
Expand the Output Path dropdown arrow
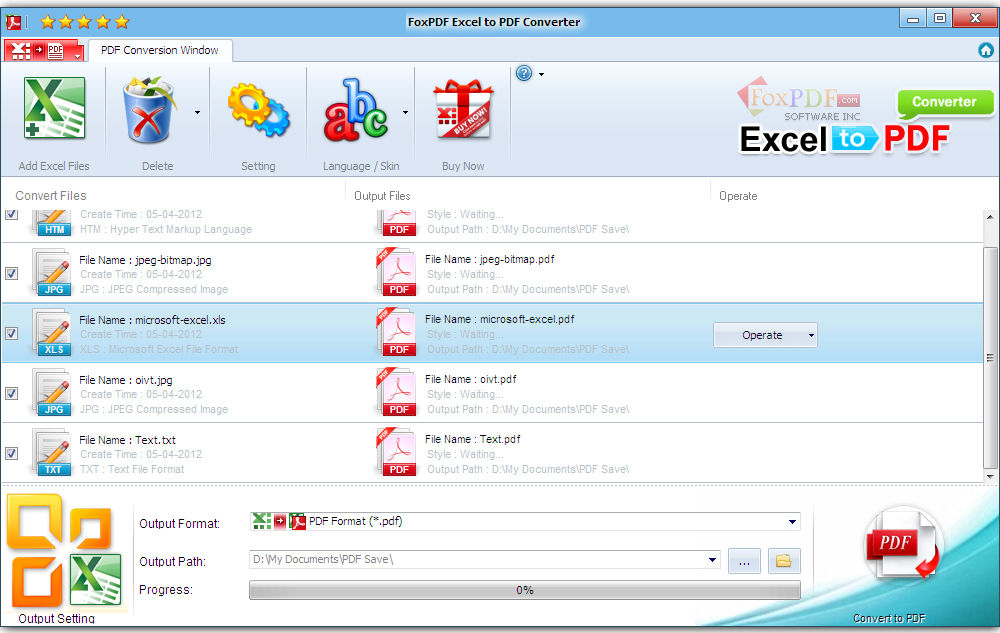point(712,560)
